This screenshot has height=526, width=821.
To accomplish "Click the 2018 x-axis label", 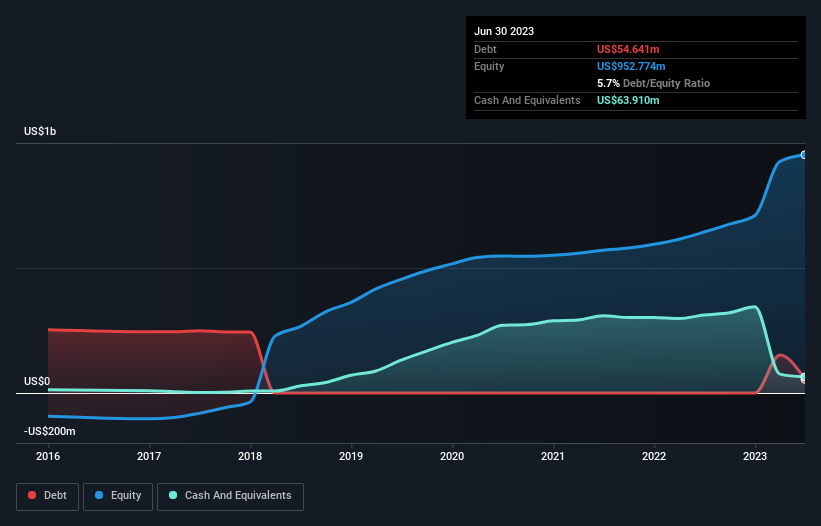I will click(x=250, y=456).
